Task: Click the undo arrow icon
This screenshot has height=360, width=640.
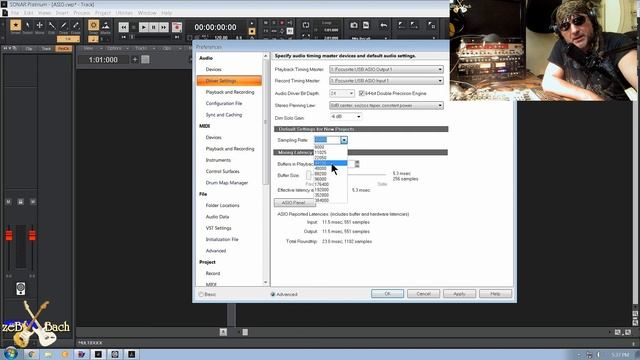Action: click(384, 25)
